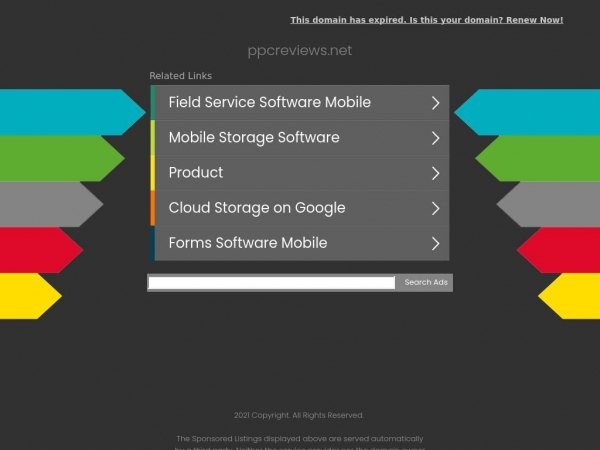Click the arrow beside Cloud Storage on Google
600x450 pixels.
[435, 209]
